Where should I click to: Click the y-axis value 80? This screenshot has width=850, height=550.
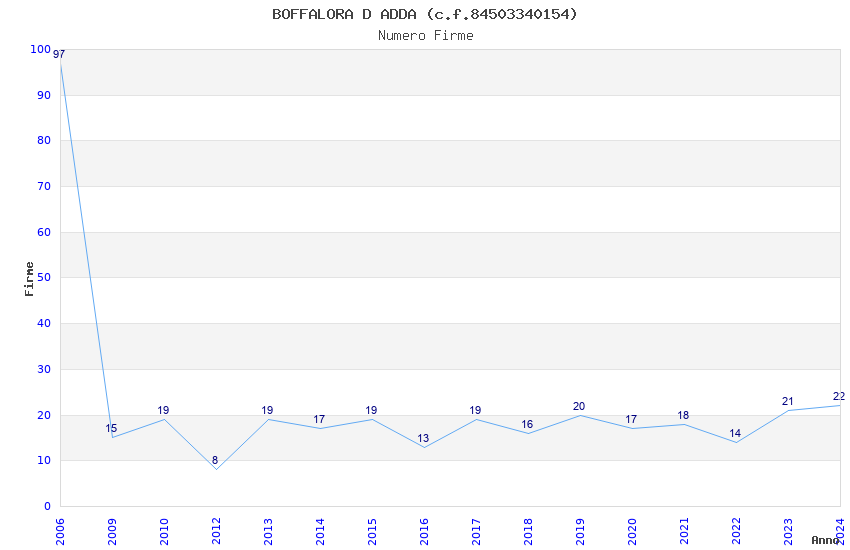44,140
